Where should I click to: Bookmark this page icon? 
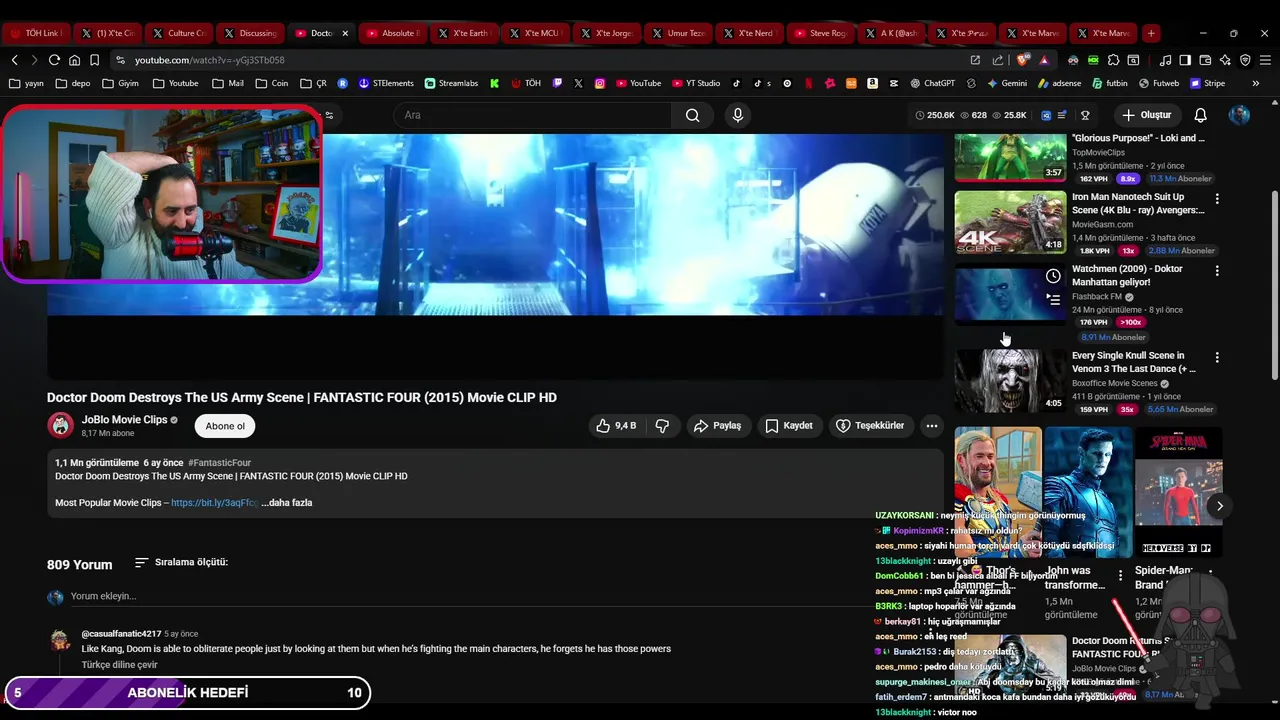[94, 60]
